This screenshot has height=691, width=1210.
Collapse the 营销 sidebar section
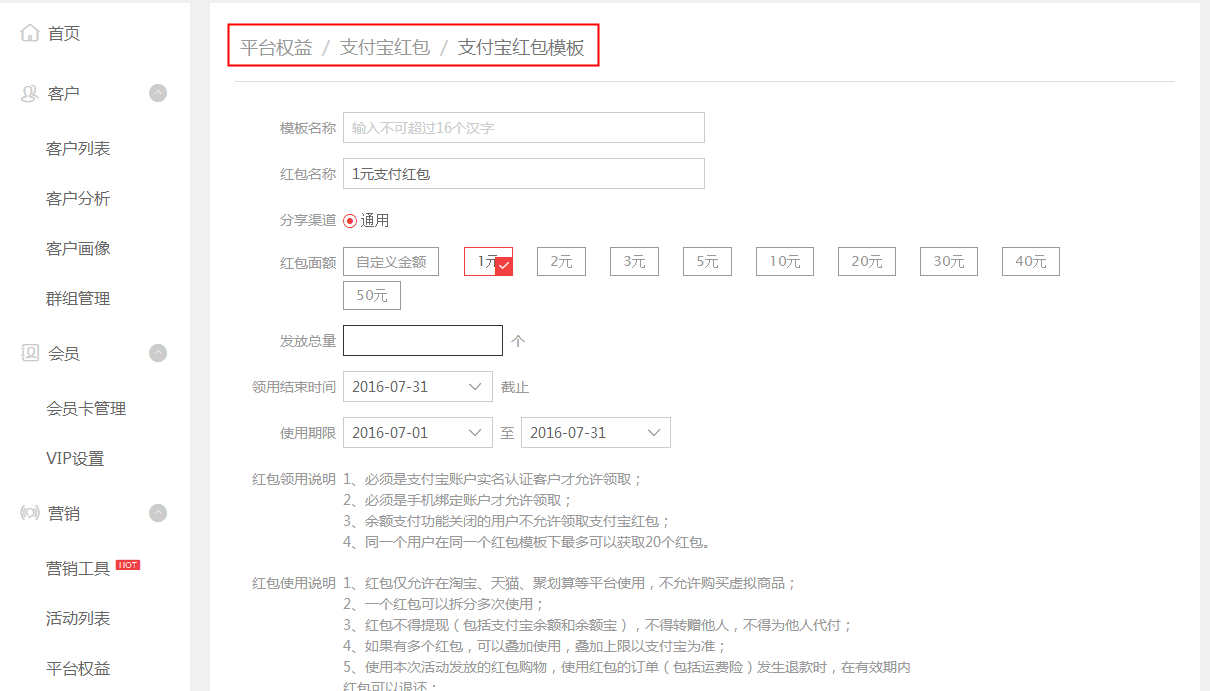(x=158, y=513)
